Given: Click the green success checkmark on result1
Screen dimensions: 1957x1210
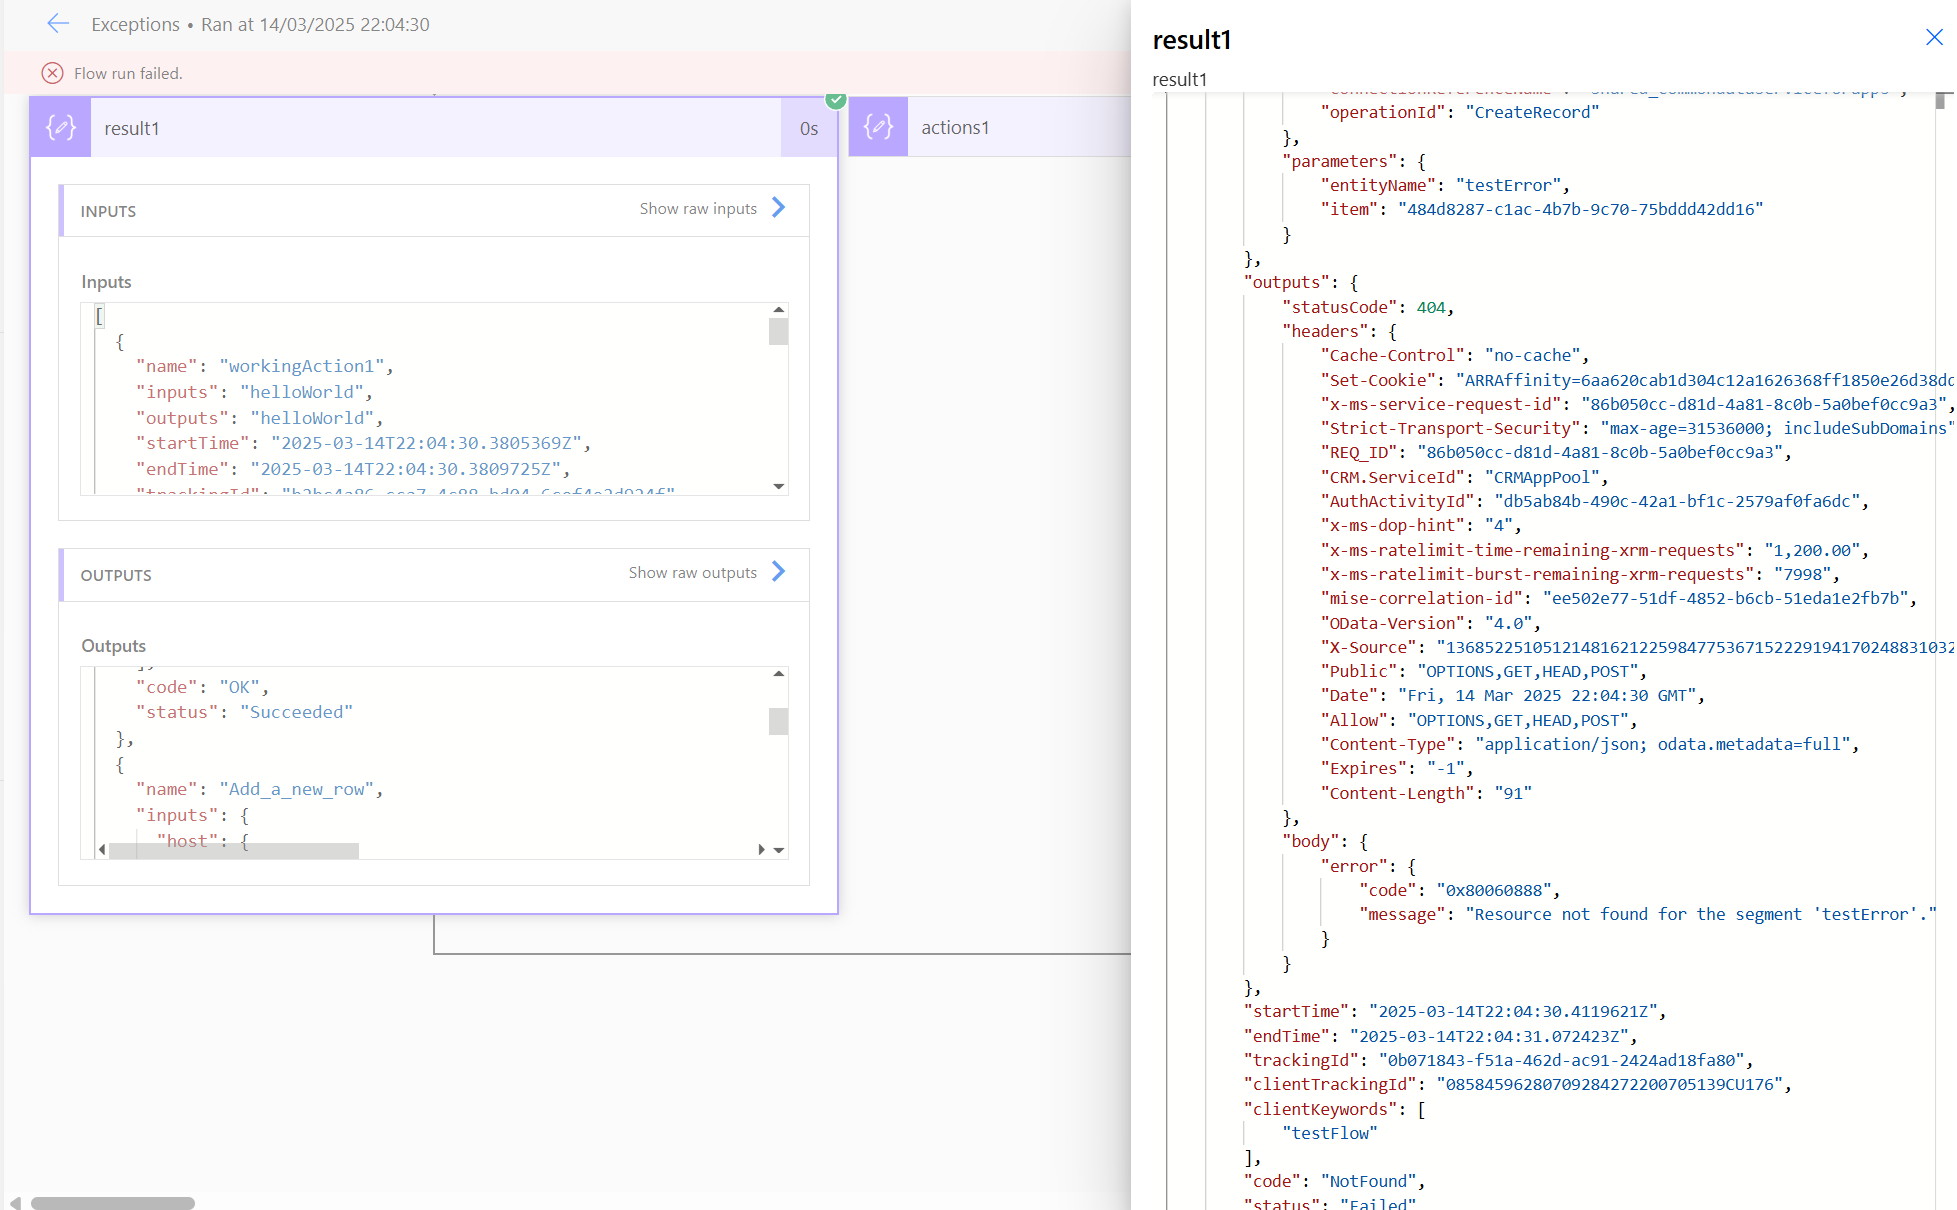Looking at the screenshot, I should pyautogui.click(x=836, y=100).
